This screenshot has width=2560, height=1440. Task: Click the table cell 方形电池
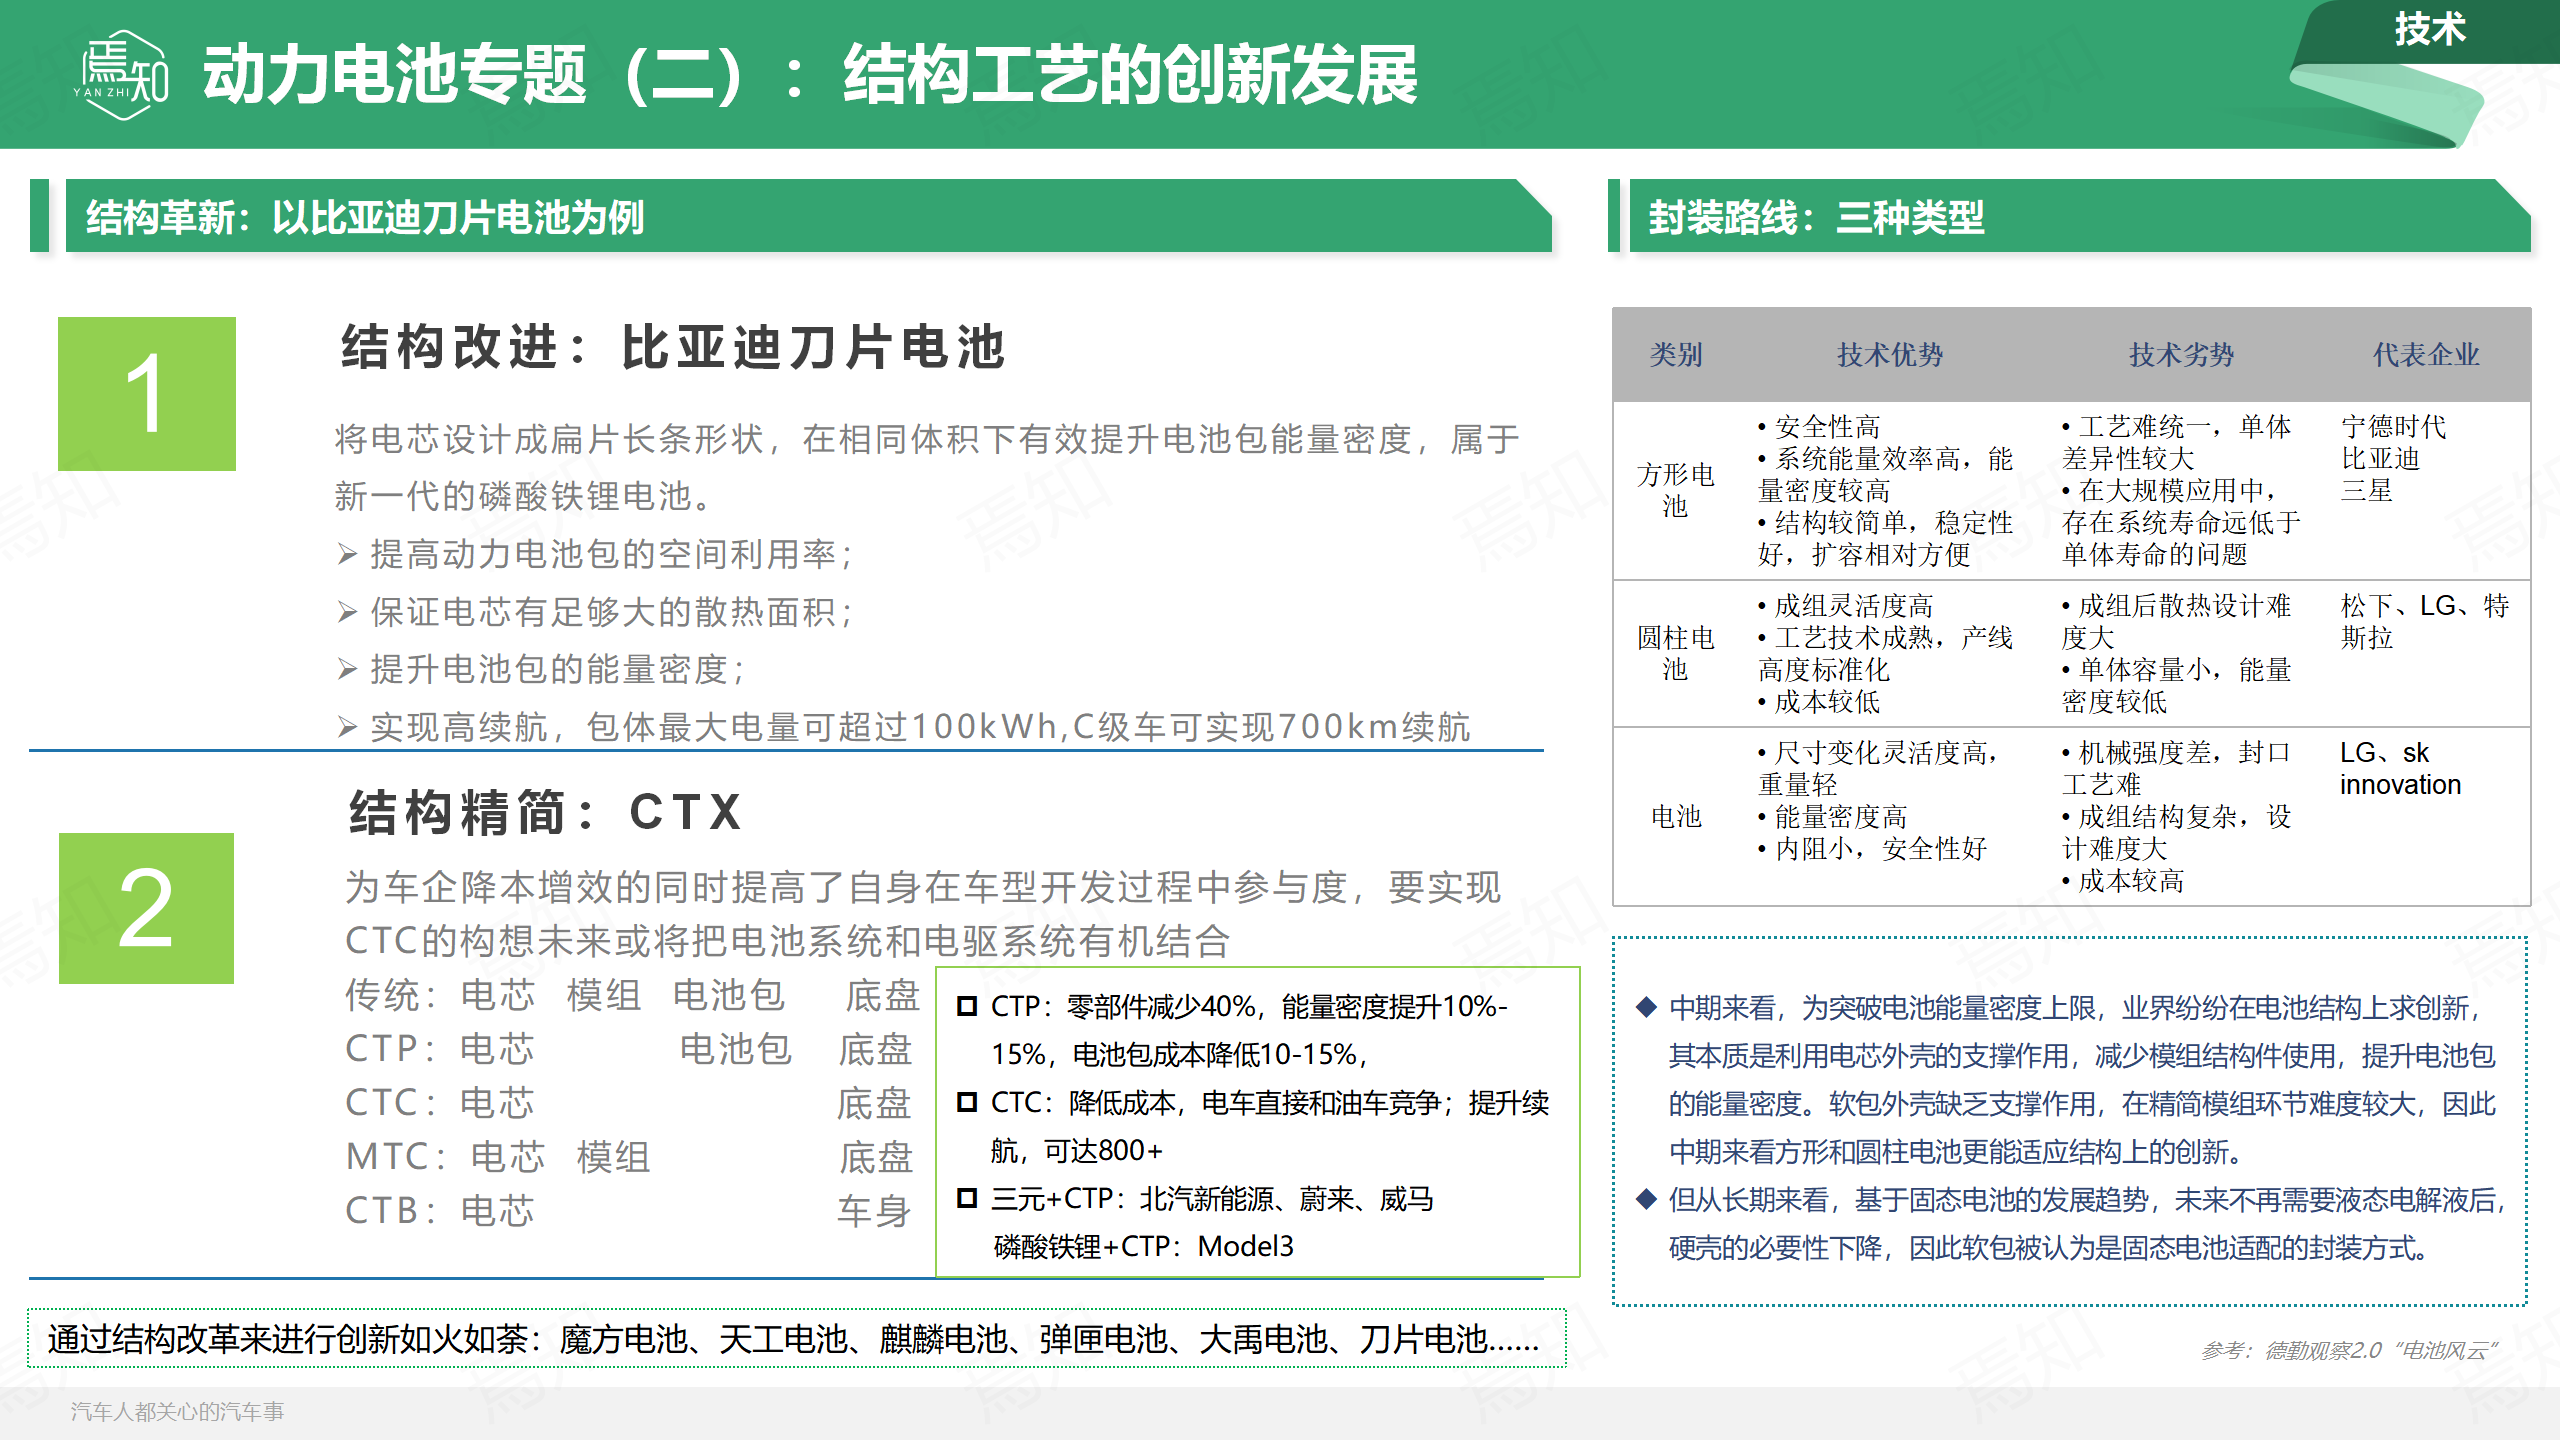click(x=1675, y=490)
